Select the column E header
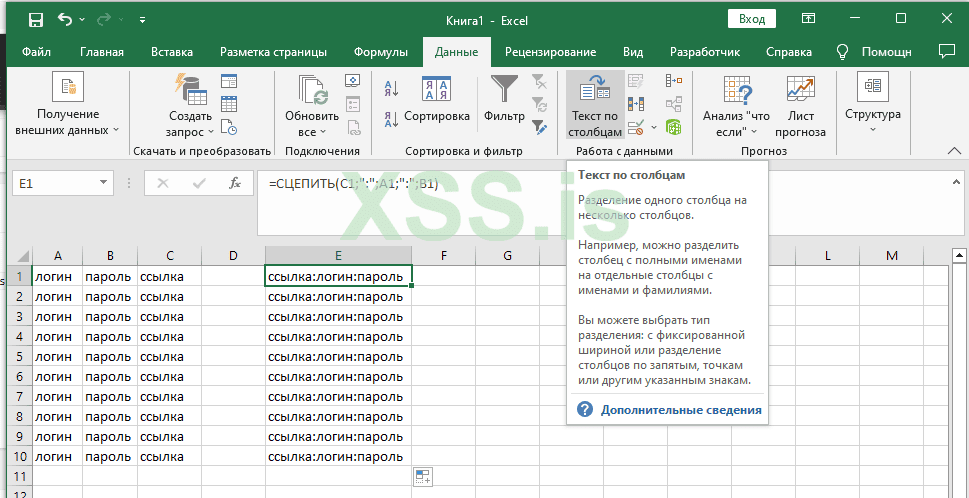The width and height of the screenshot is (969, 498). coord(338,256)
